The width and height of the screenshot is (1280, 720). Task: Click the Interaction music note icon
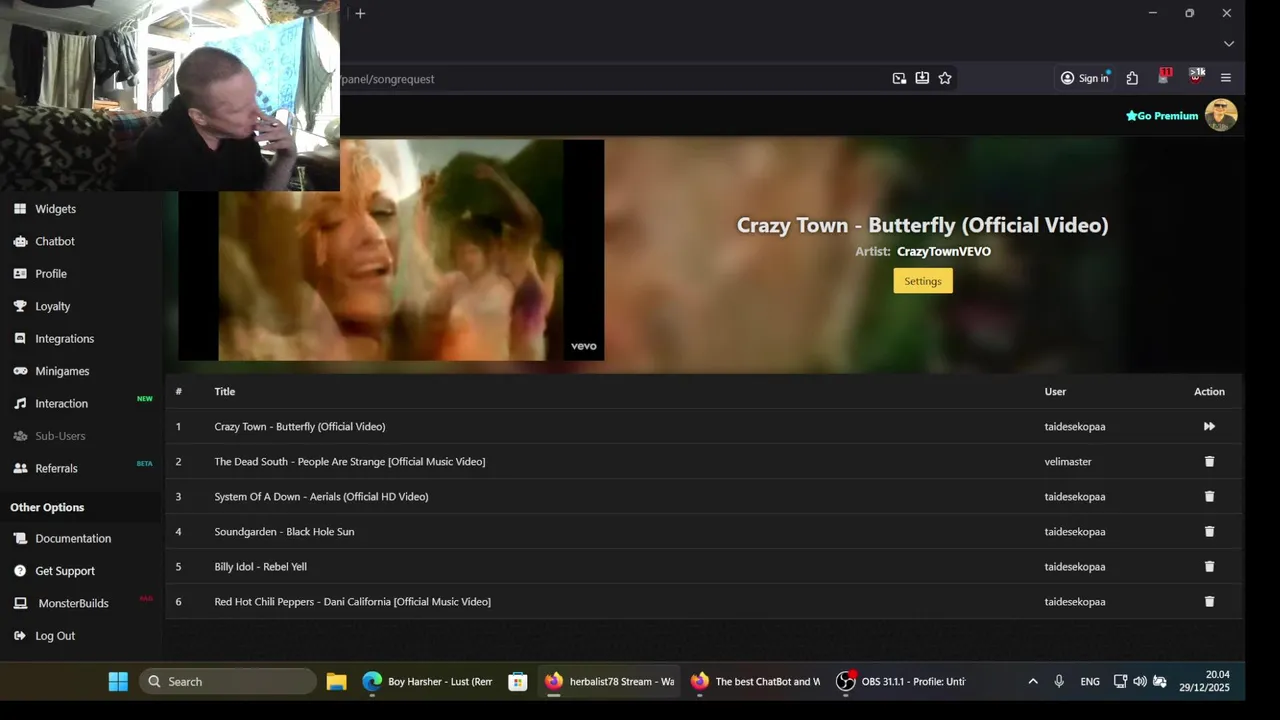[x=20, y=404]
